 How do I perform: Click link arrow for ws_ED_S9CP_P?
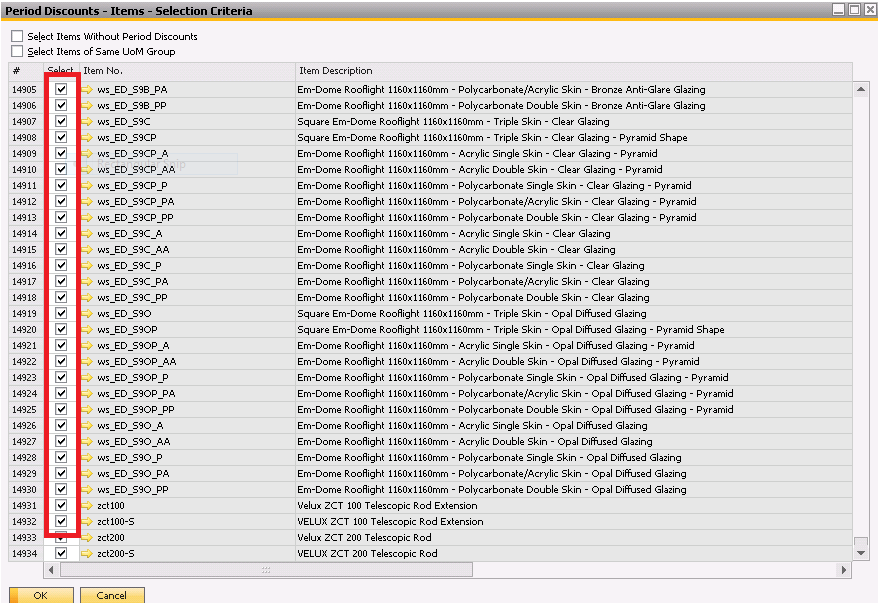pyautogui.click(x=87, y=185)
